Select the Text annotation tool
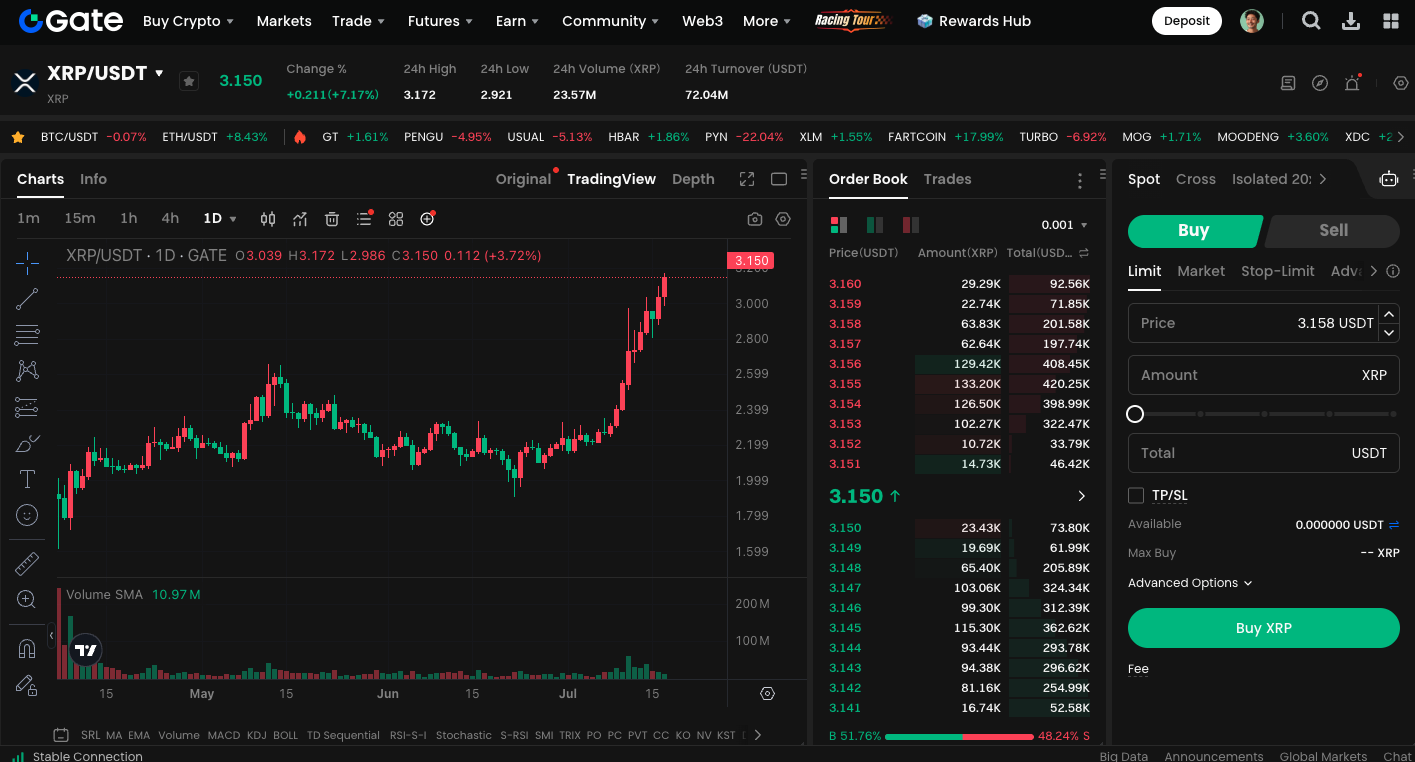This screenshot has height=762, width=1415. point(27,479)
